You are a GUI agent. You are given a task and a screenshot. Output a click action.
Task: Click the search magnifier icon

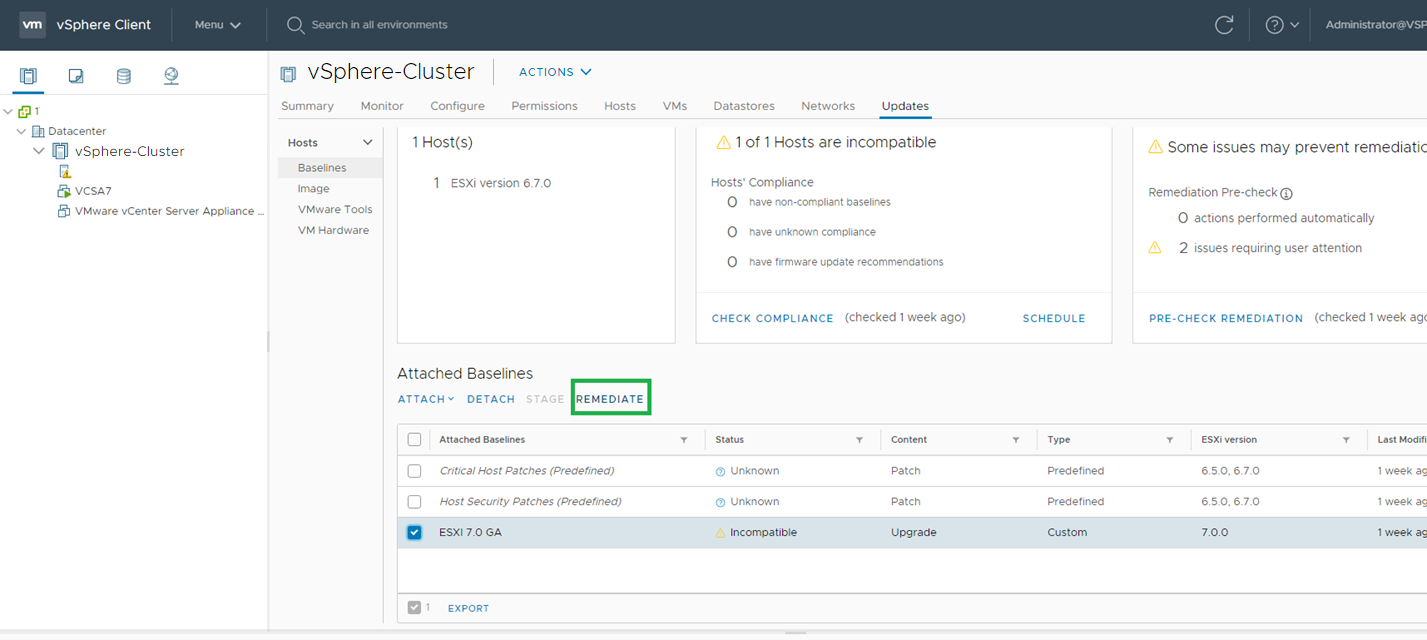295,25
